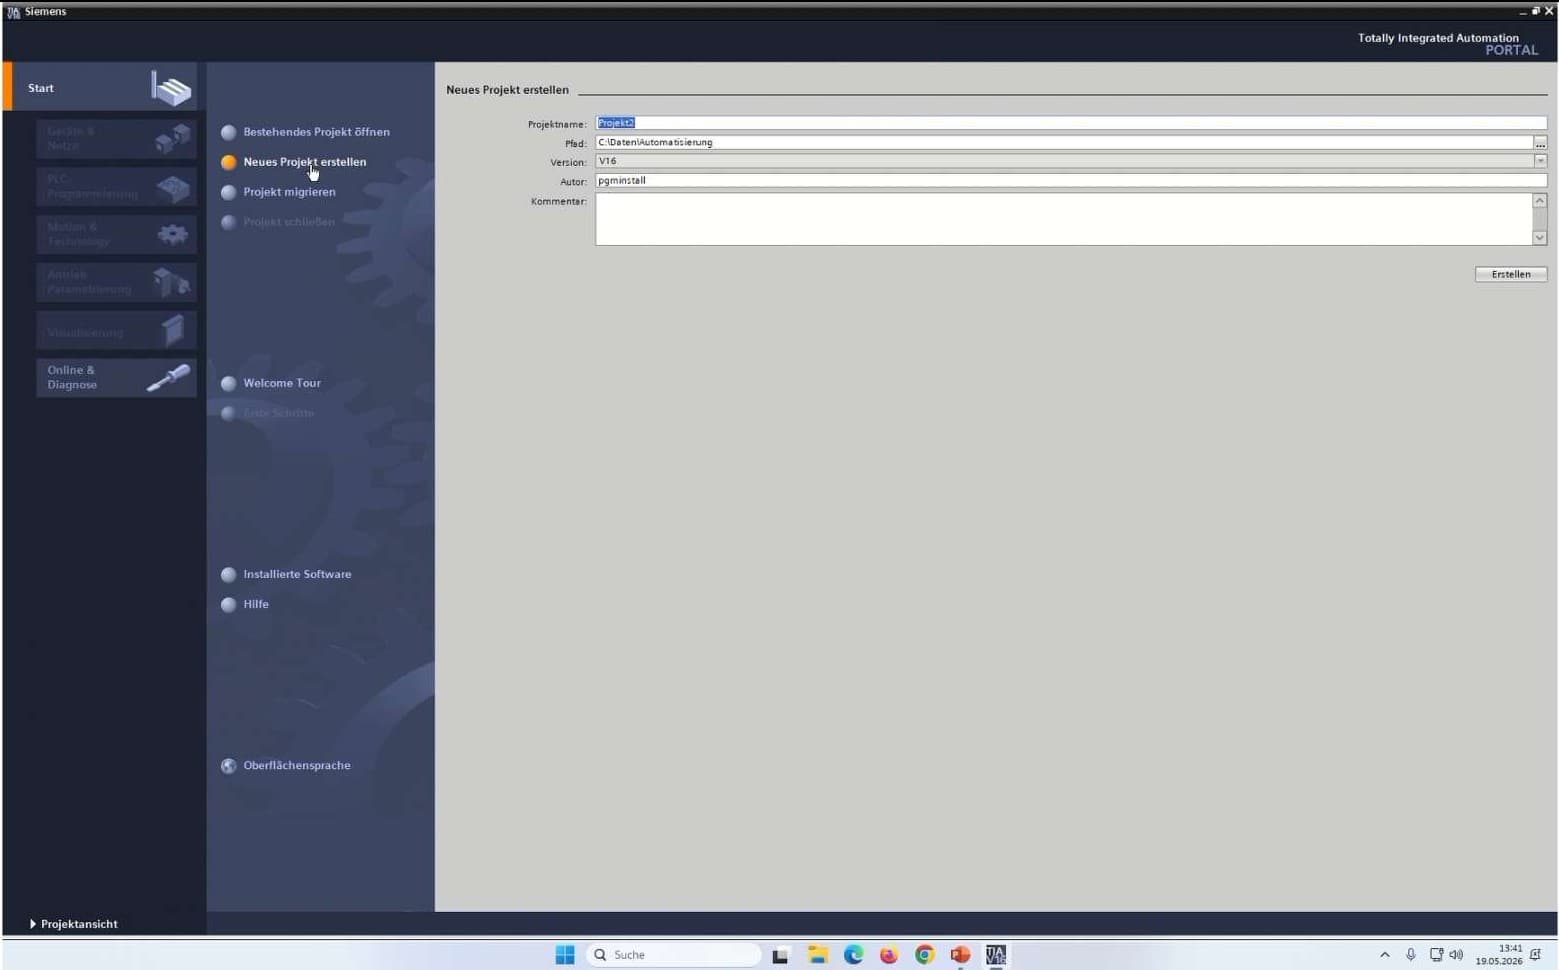This screenshot has width=1559, height=970.
Task: Choose Projekt migrieren
Action: point(289,192)
